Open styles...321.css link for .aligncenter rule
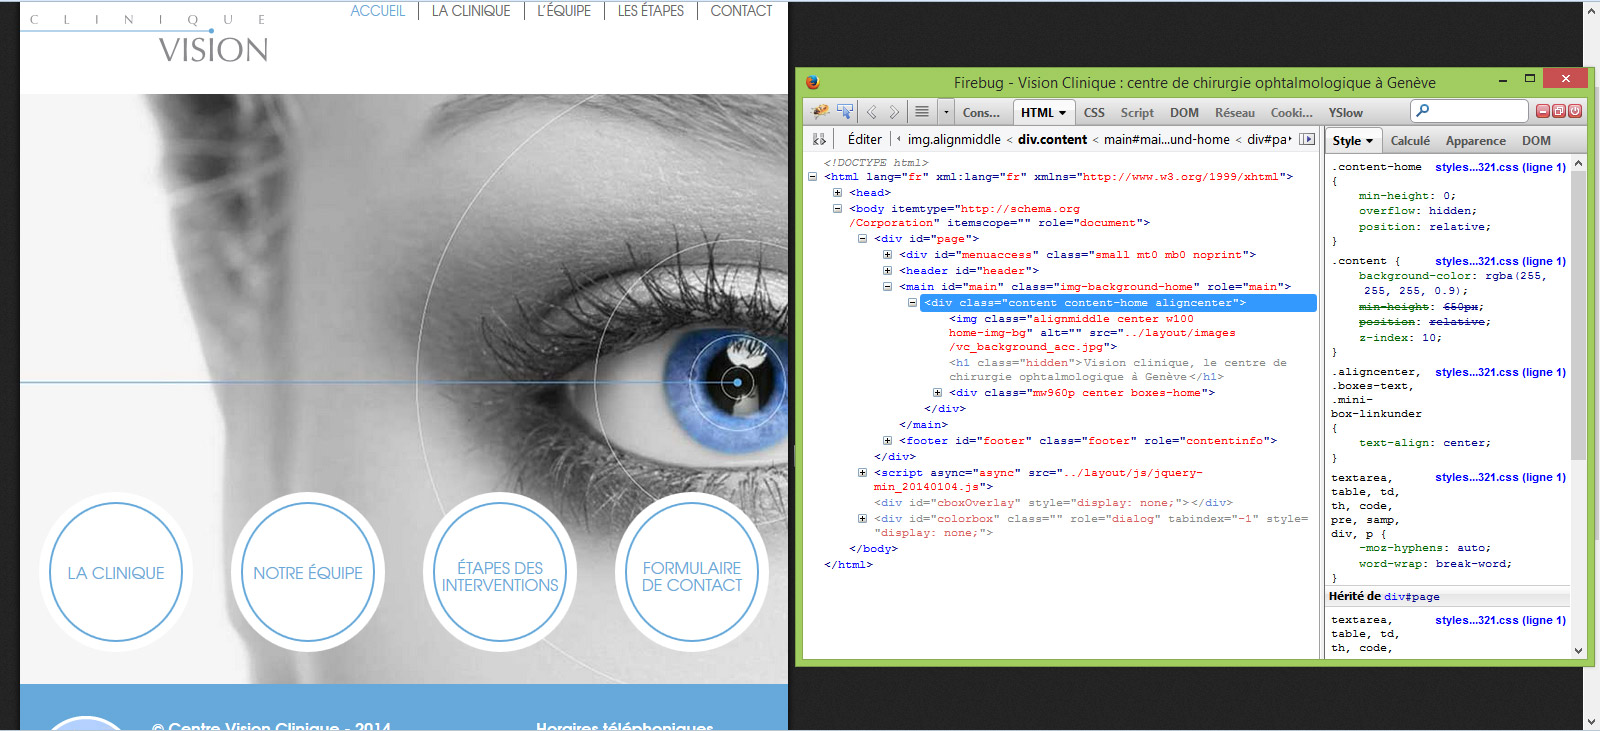Image resolution: width=1600 pixels, height=731 pixels. click(x=1500, y=372)
